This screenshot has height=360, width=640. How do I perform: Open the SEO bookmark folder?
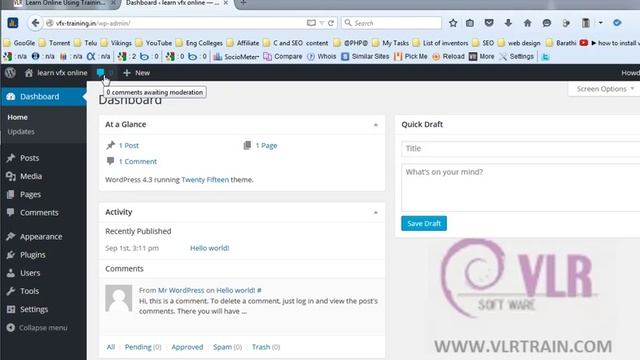click(483, 43)
